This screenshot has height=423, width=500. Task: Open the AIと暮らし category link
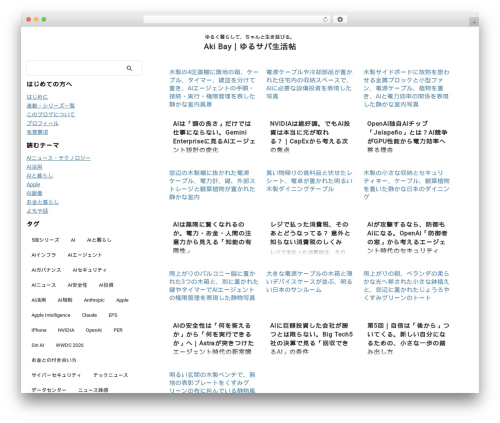pos(40,176)
